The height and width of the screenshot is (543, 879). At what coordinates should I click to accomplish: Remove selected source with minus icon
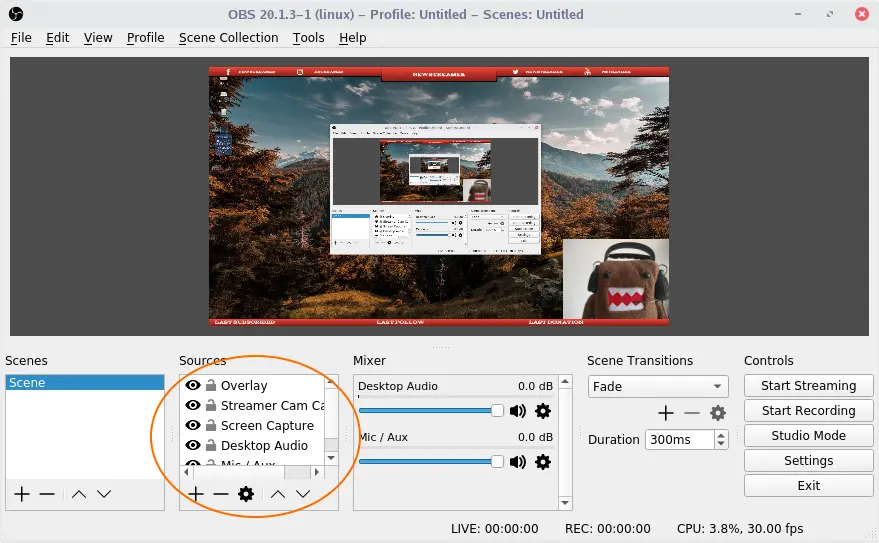[x=221, y=494]
